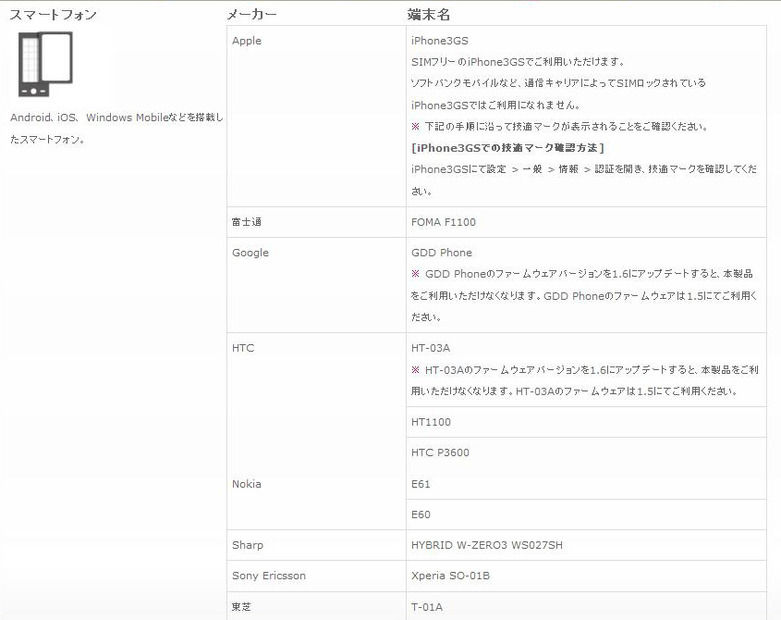Click the GDD Phone device name

(441, 253)
